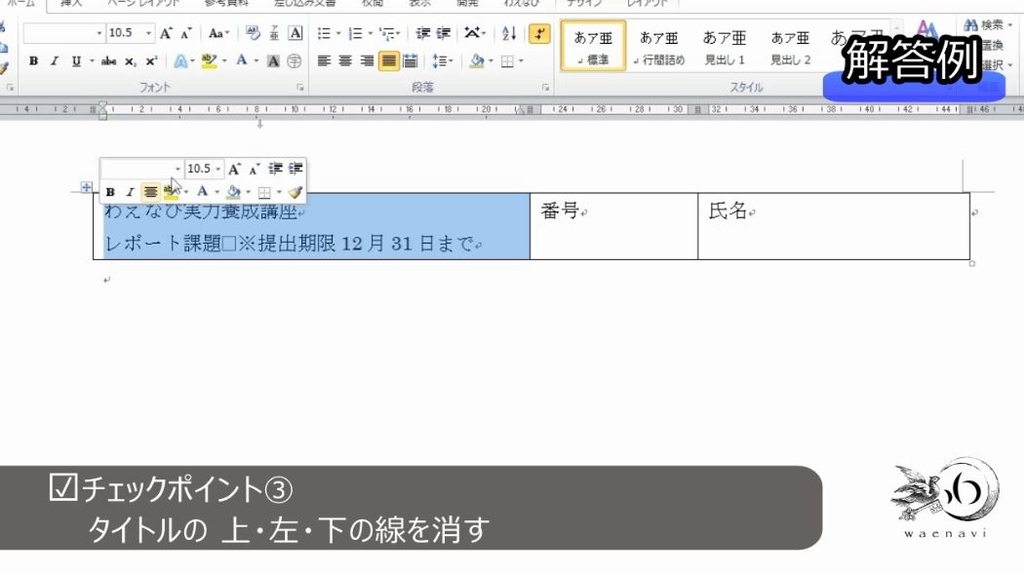Click ribbon Increase Indent button

click(x=443, y=33)
